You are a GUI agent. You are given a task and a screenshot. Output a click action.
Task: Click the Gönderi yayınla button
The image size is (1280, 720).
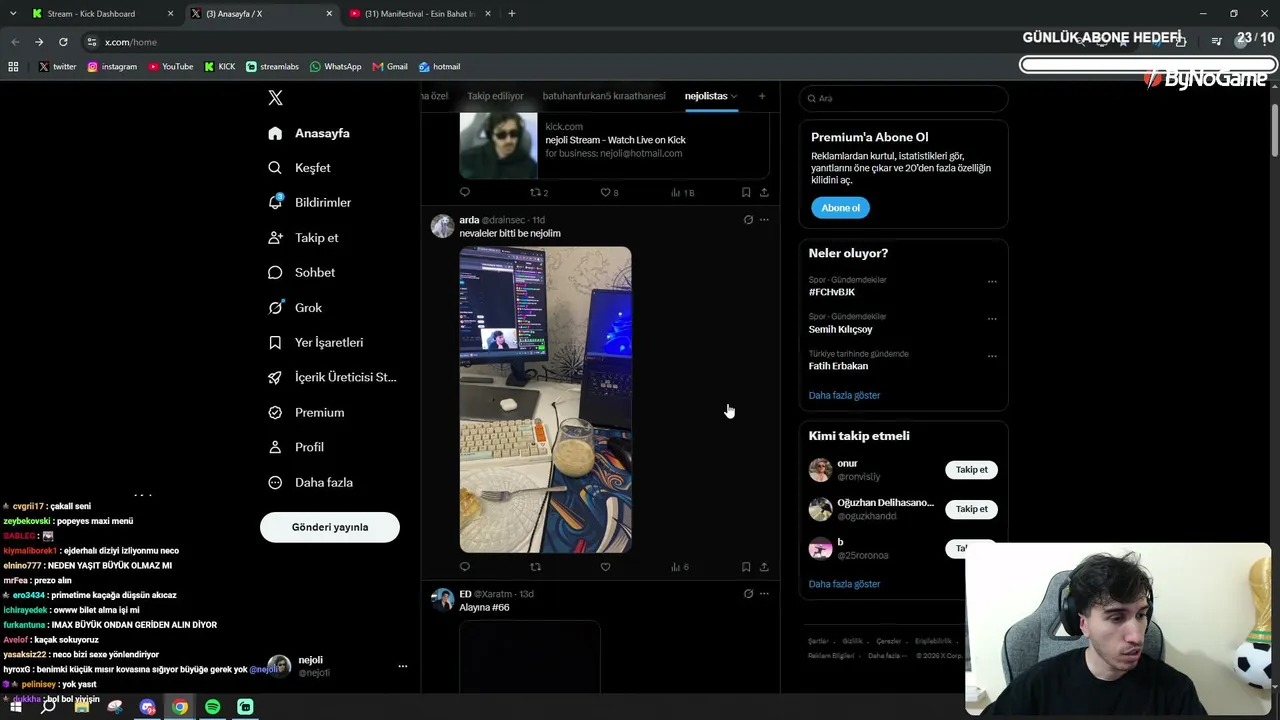pos(330,527)
